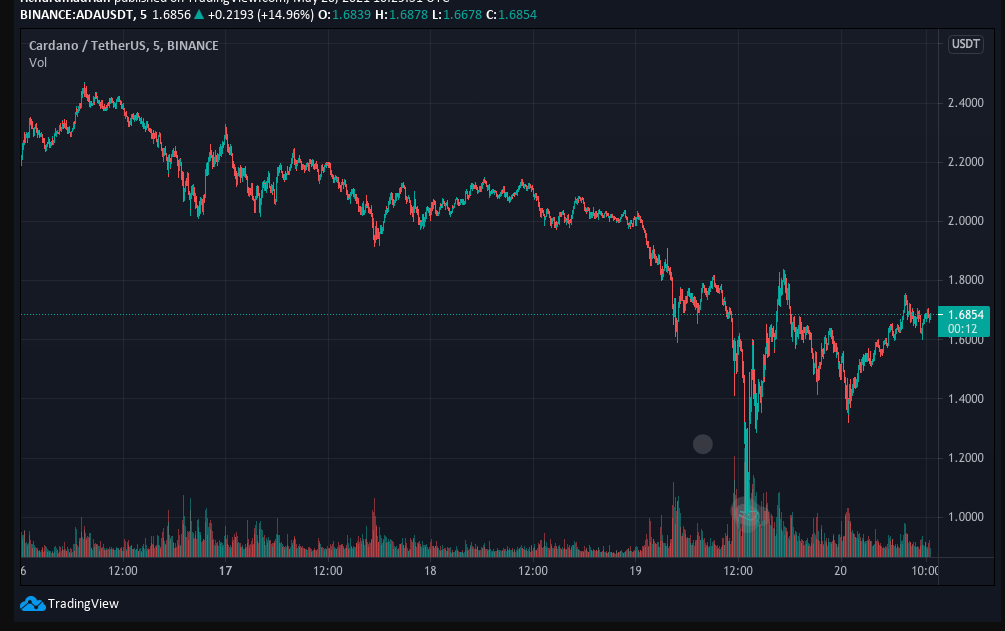
Task: Click the 1.4000 price axis label
Action: [965, 398]
